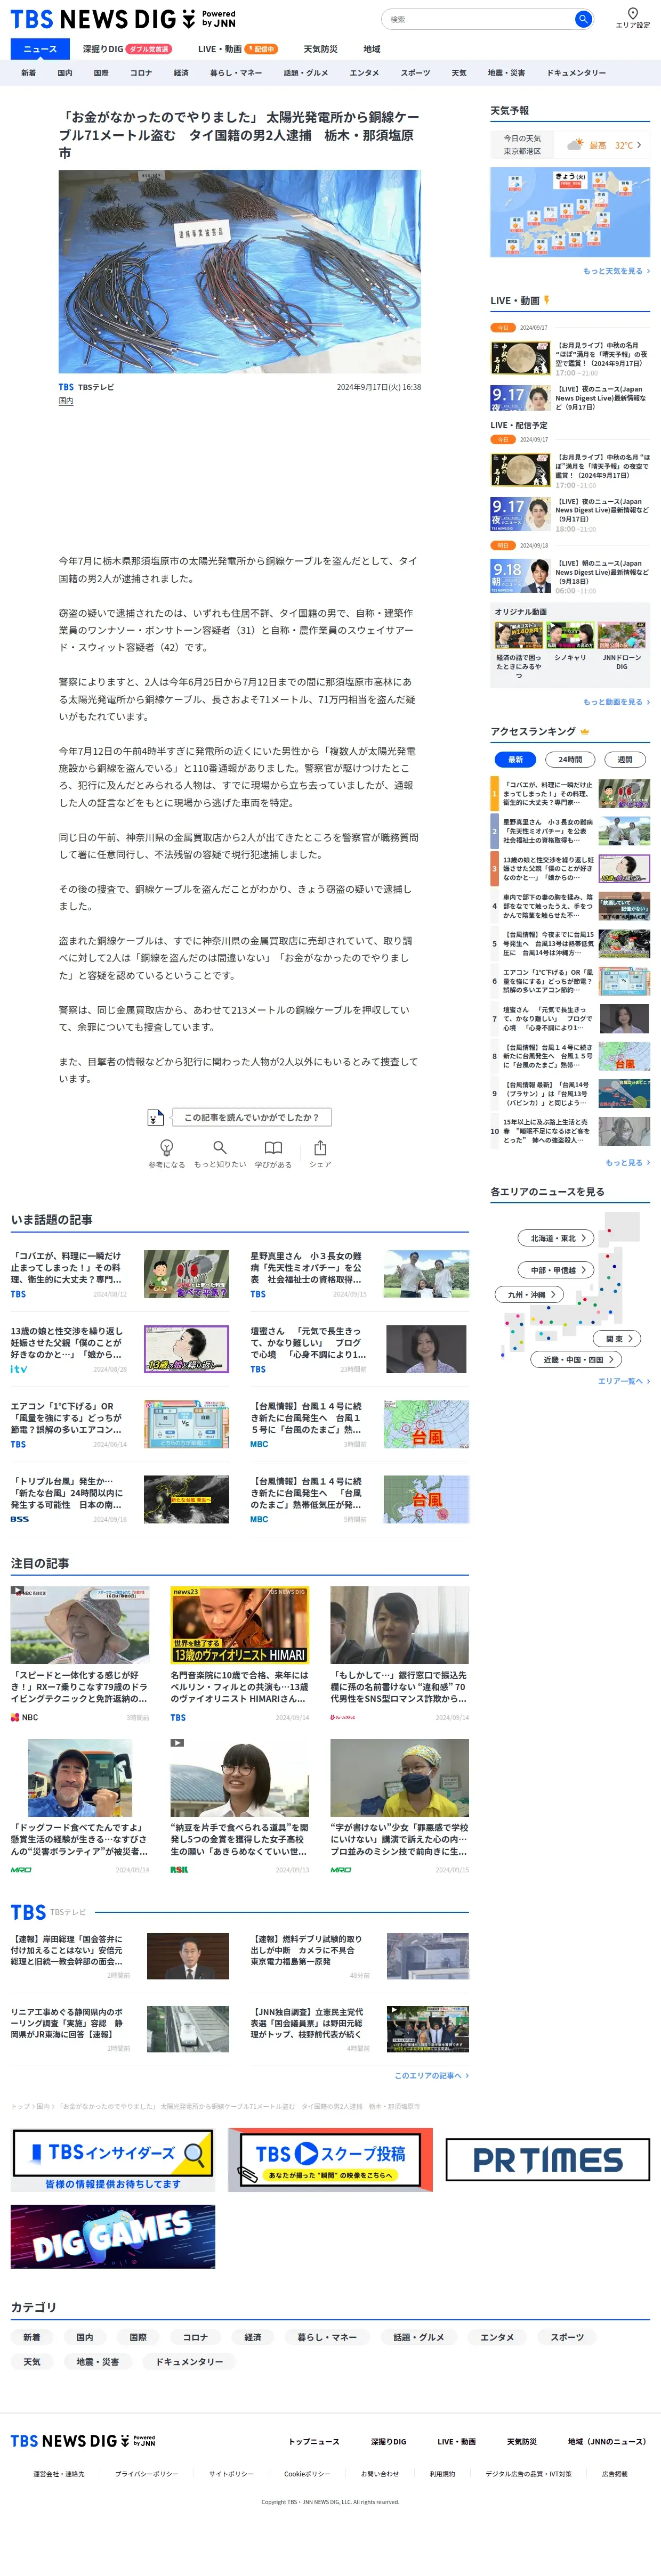Screen dimensions: 661x2576
Task: Click もっと動画を見る link
Action: [616, 702]
